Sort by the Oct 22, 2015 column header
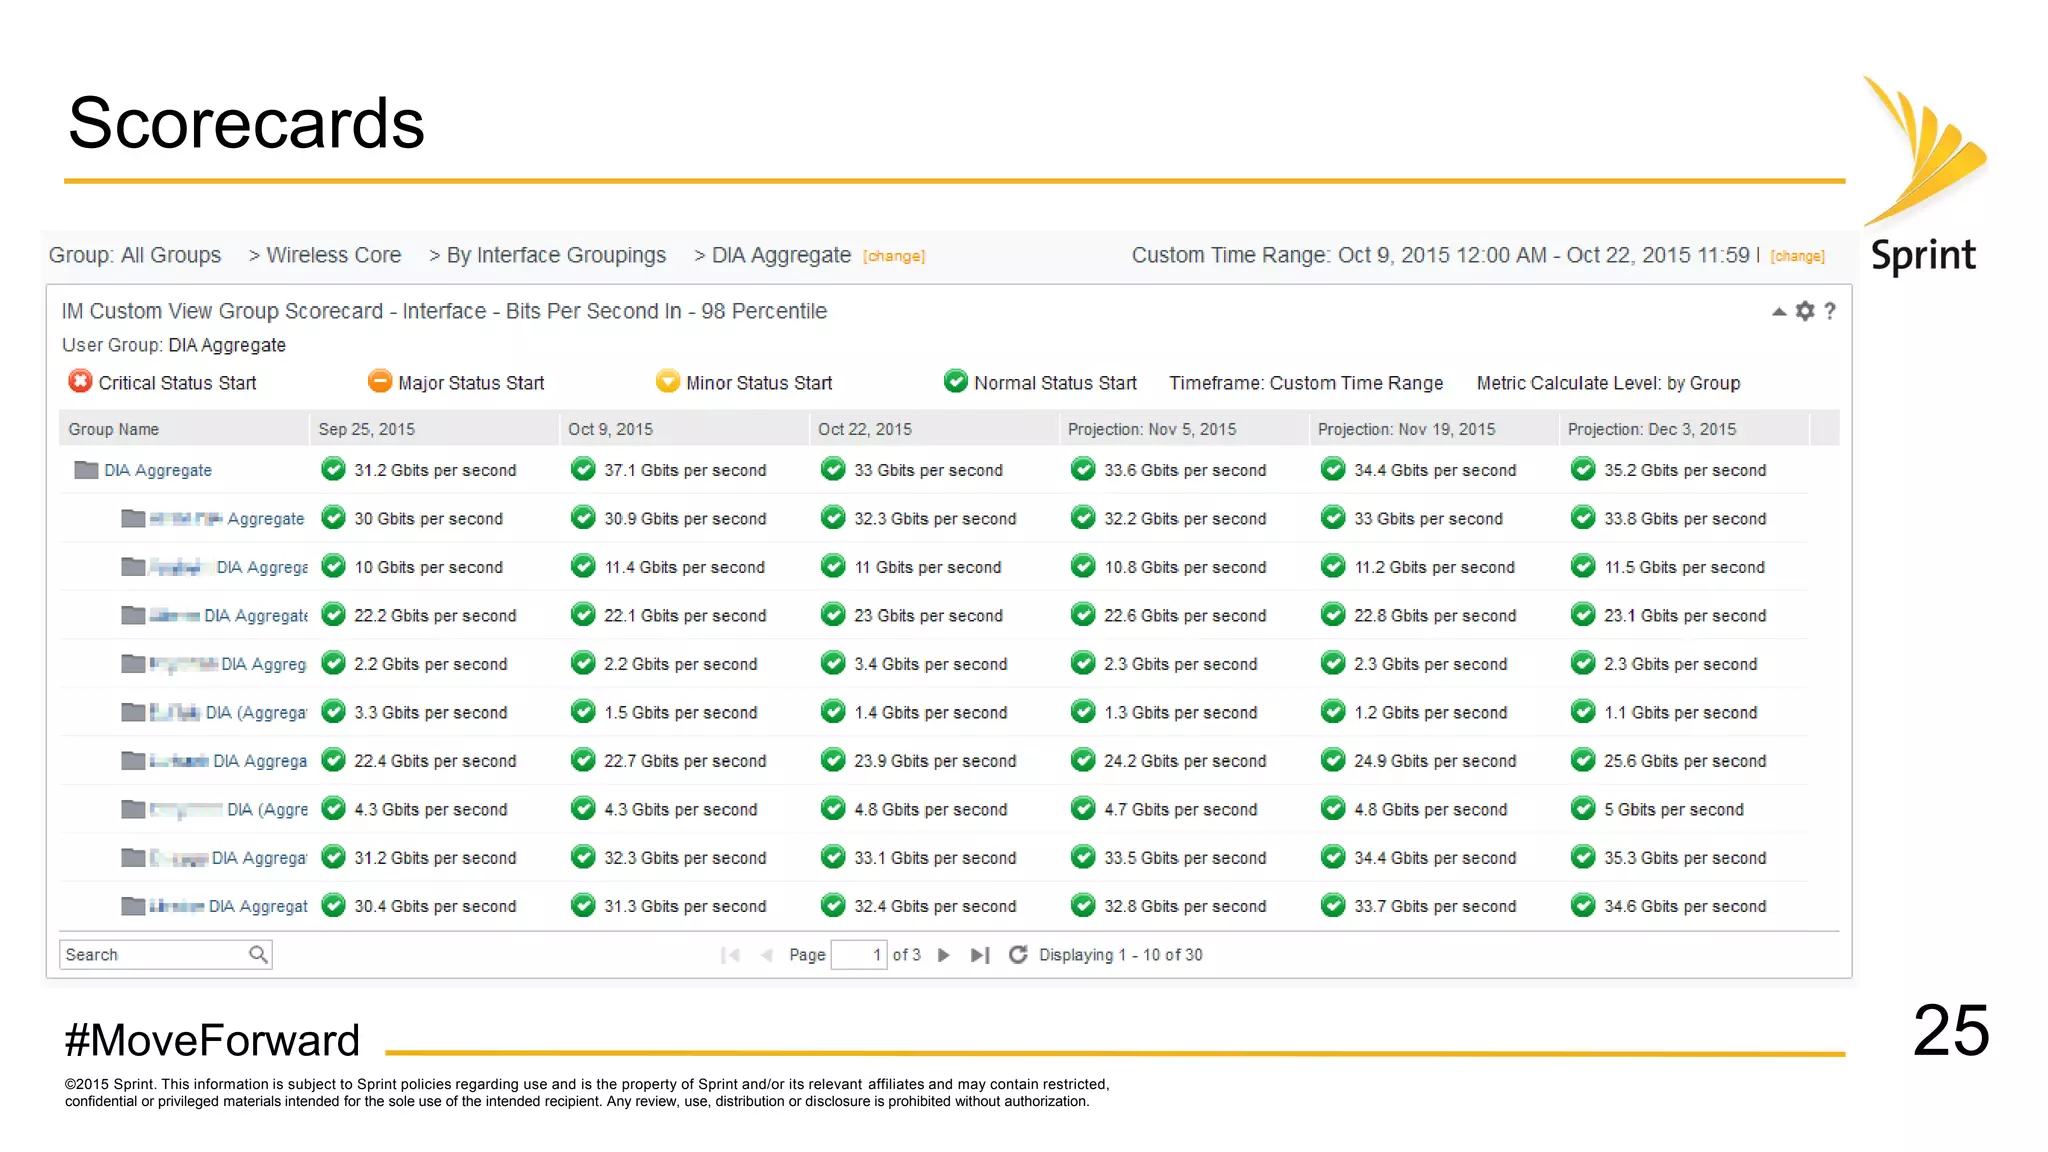The width and height of the screenshot is (2048, 1152). point(934,429)
